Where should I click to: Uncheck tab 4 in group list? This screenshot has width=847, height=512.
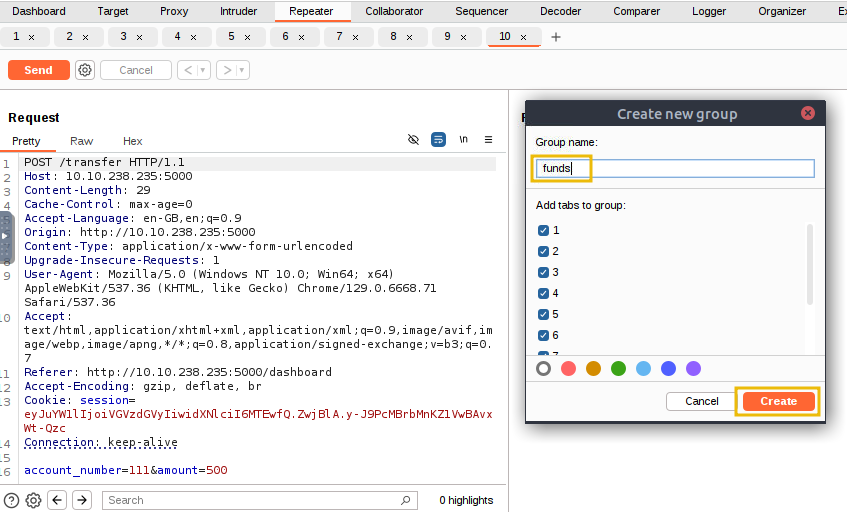coord(543,294)
